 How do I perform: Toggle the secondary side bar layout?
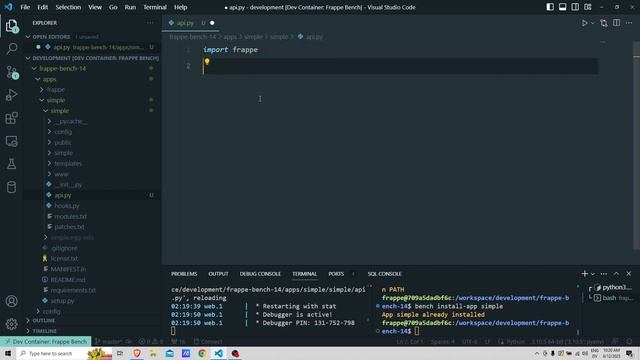[x=575, y=7]
